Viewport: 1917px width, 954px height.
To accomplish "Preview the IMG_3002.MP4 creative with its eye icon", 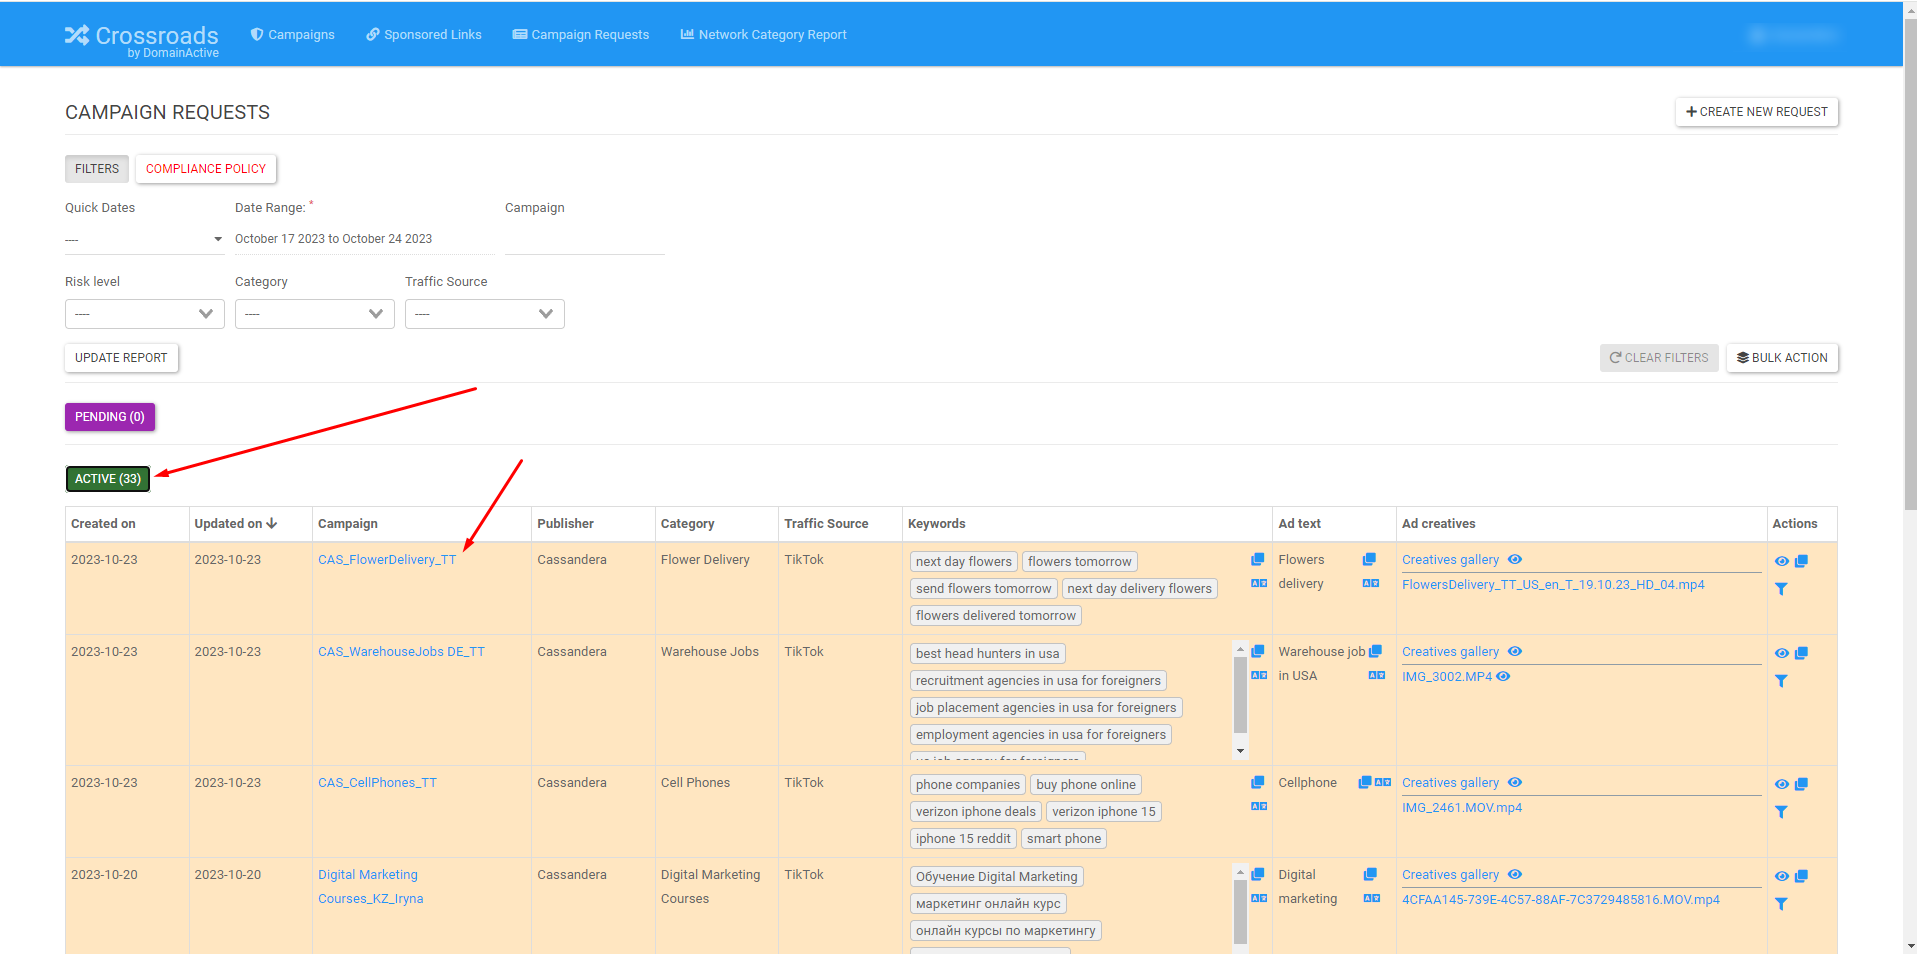I will 1503,676.
